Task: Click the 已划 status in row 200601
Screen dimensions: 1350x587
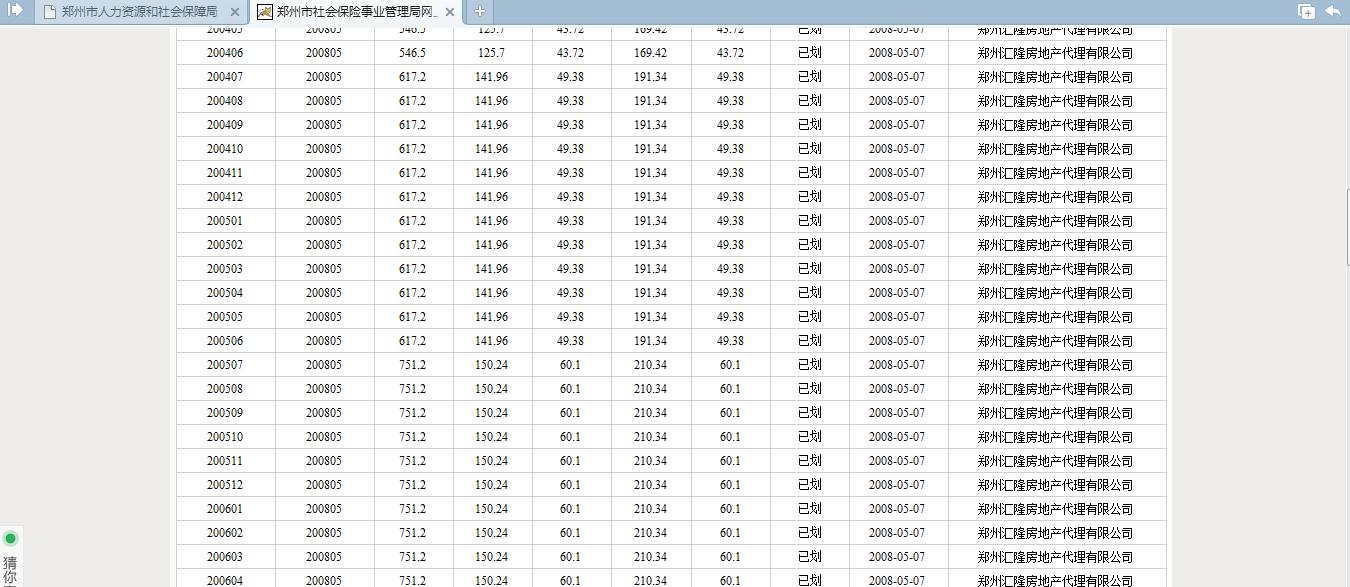Action: point(809,509)
